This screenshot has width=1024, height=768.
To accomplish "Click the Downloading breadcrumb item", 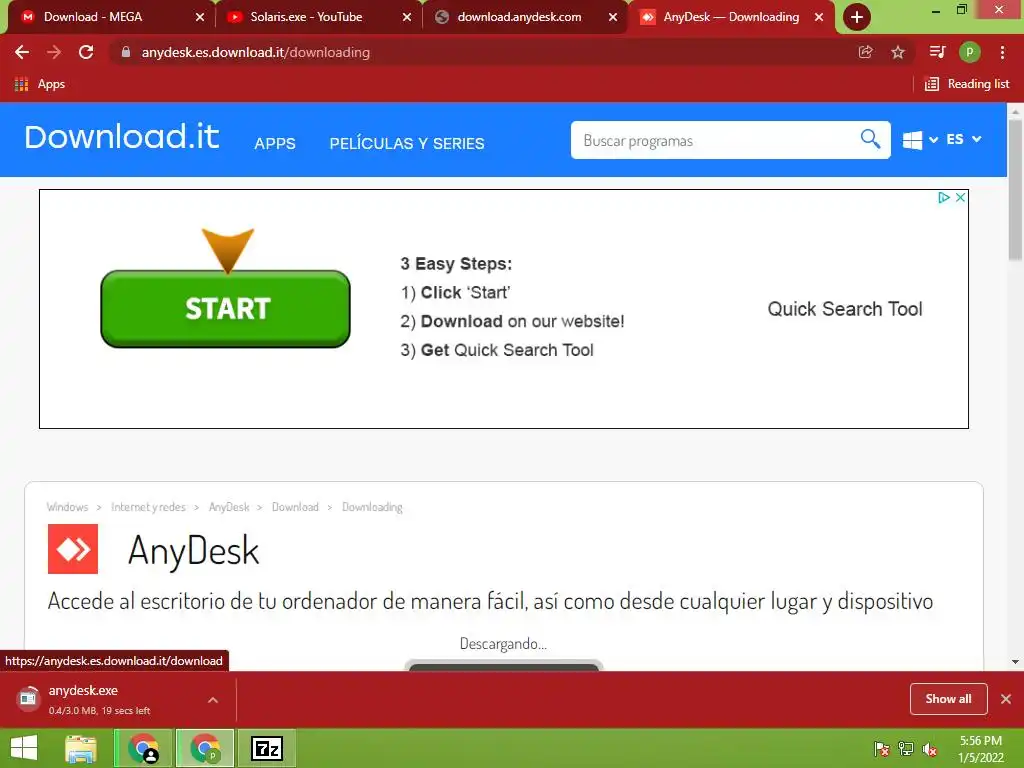I will pos(372,507).
